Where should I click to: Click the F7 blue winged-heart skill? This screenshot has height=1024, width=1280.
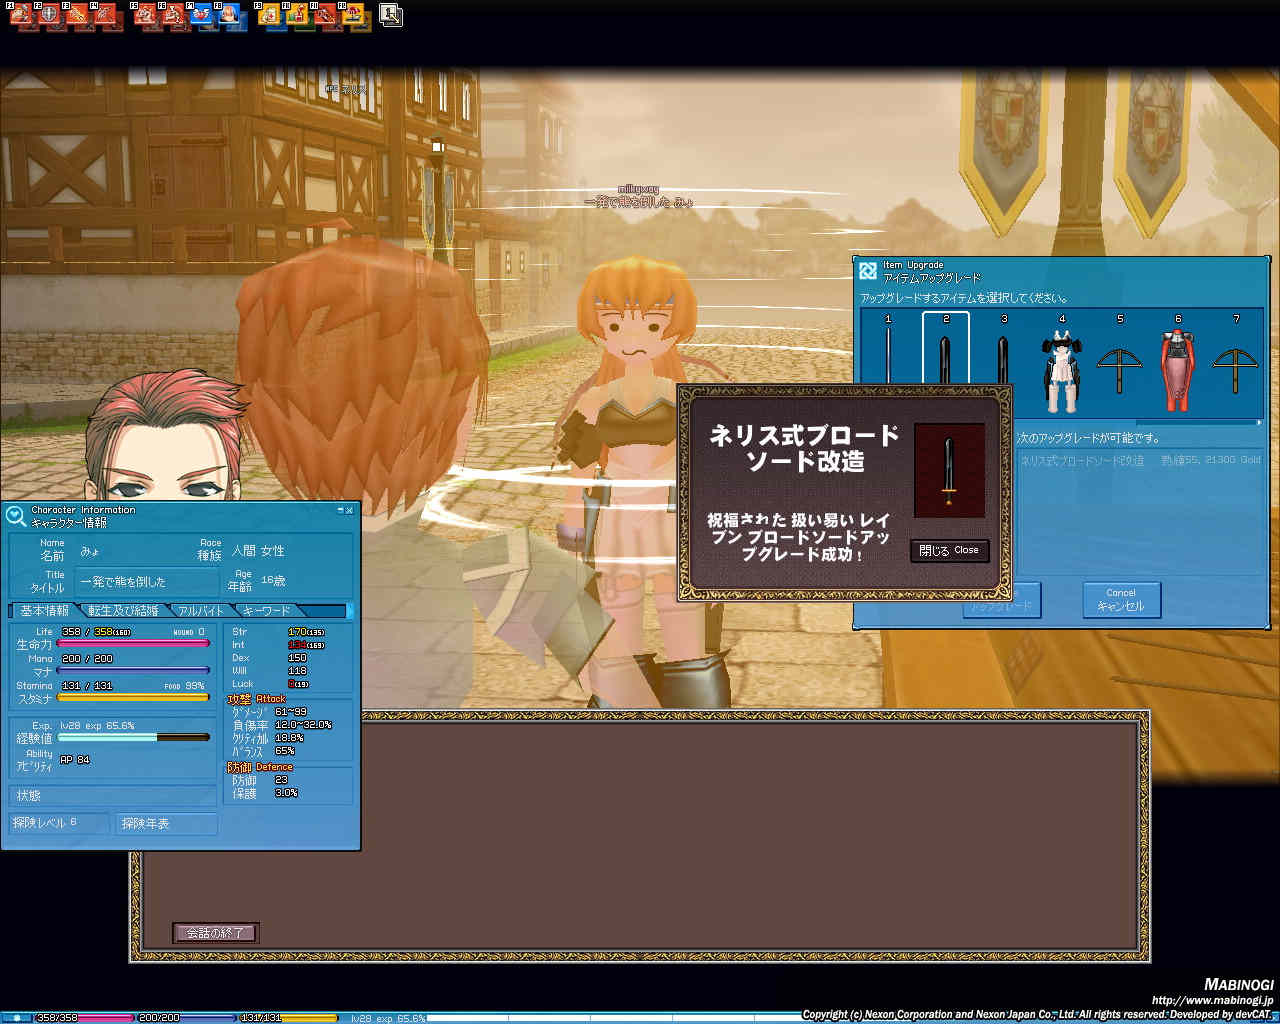[201, 16]
